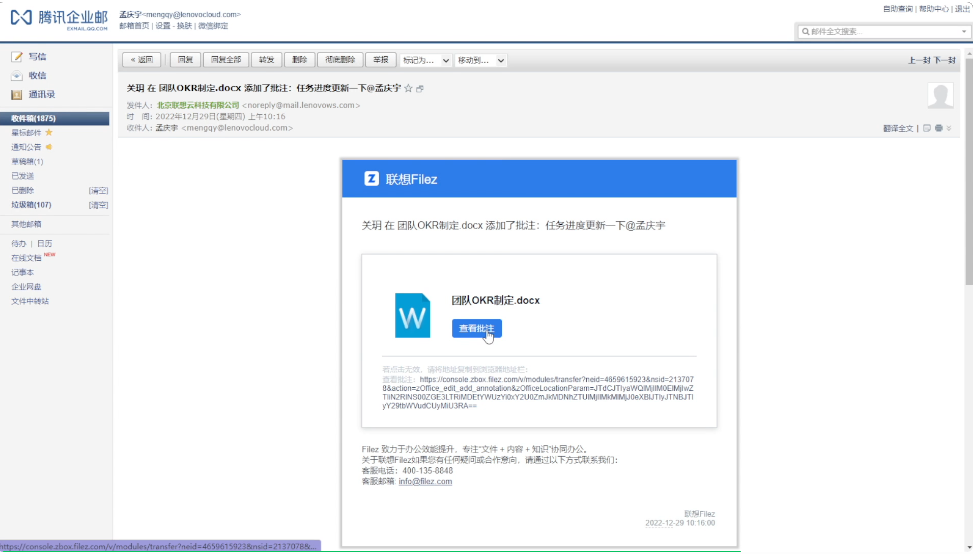The image size is (977, 554).
Task: Click the 彻底删除 permanent delete button
Action: coord(341,60)
